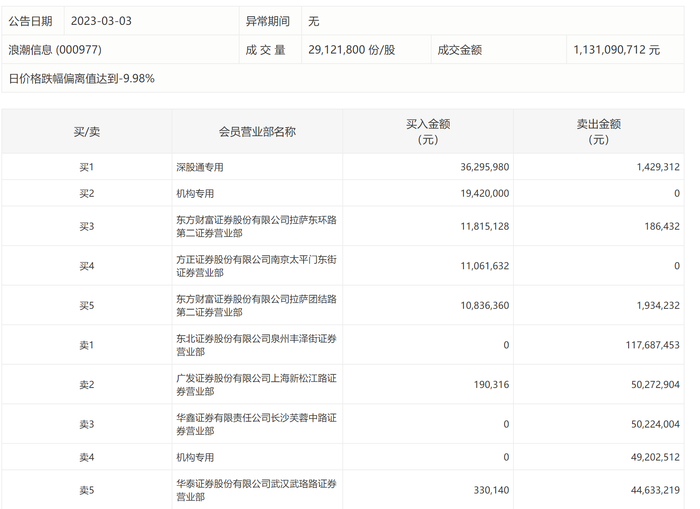
Task: Click the 会员营业部名称 column header
Action: point(257,132)
